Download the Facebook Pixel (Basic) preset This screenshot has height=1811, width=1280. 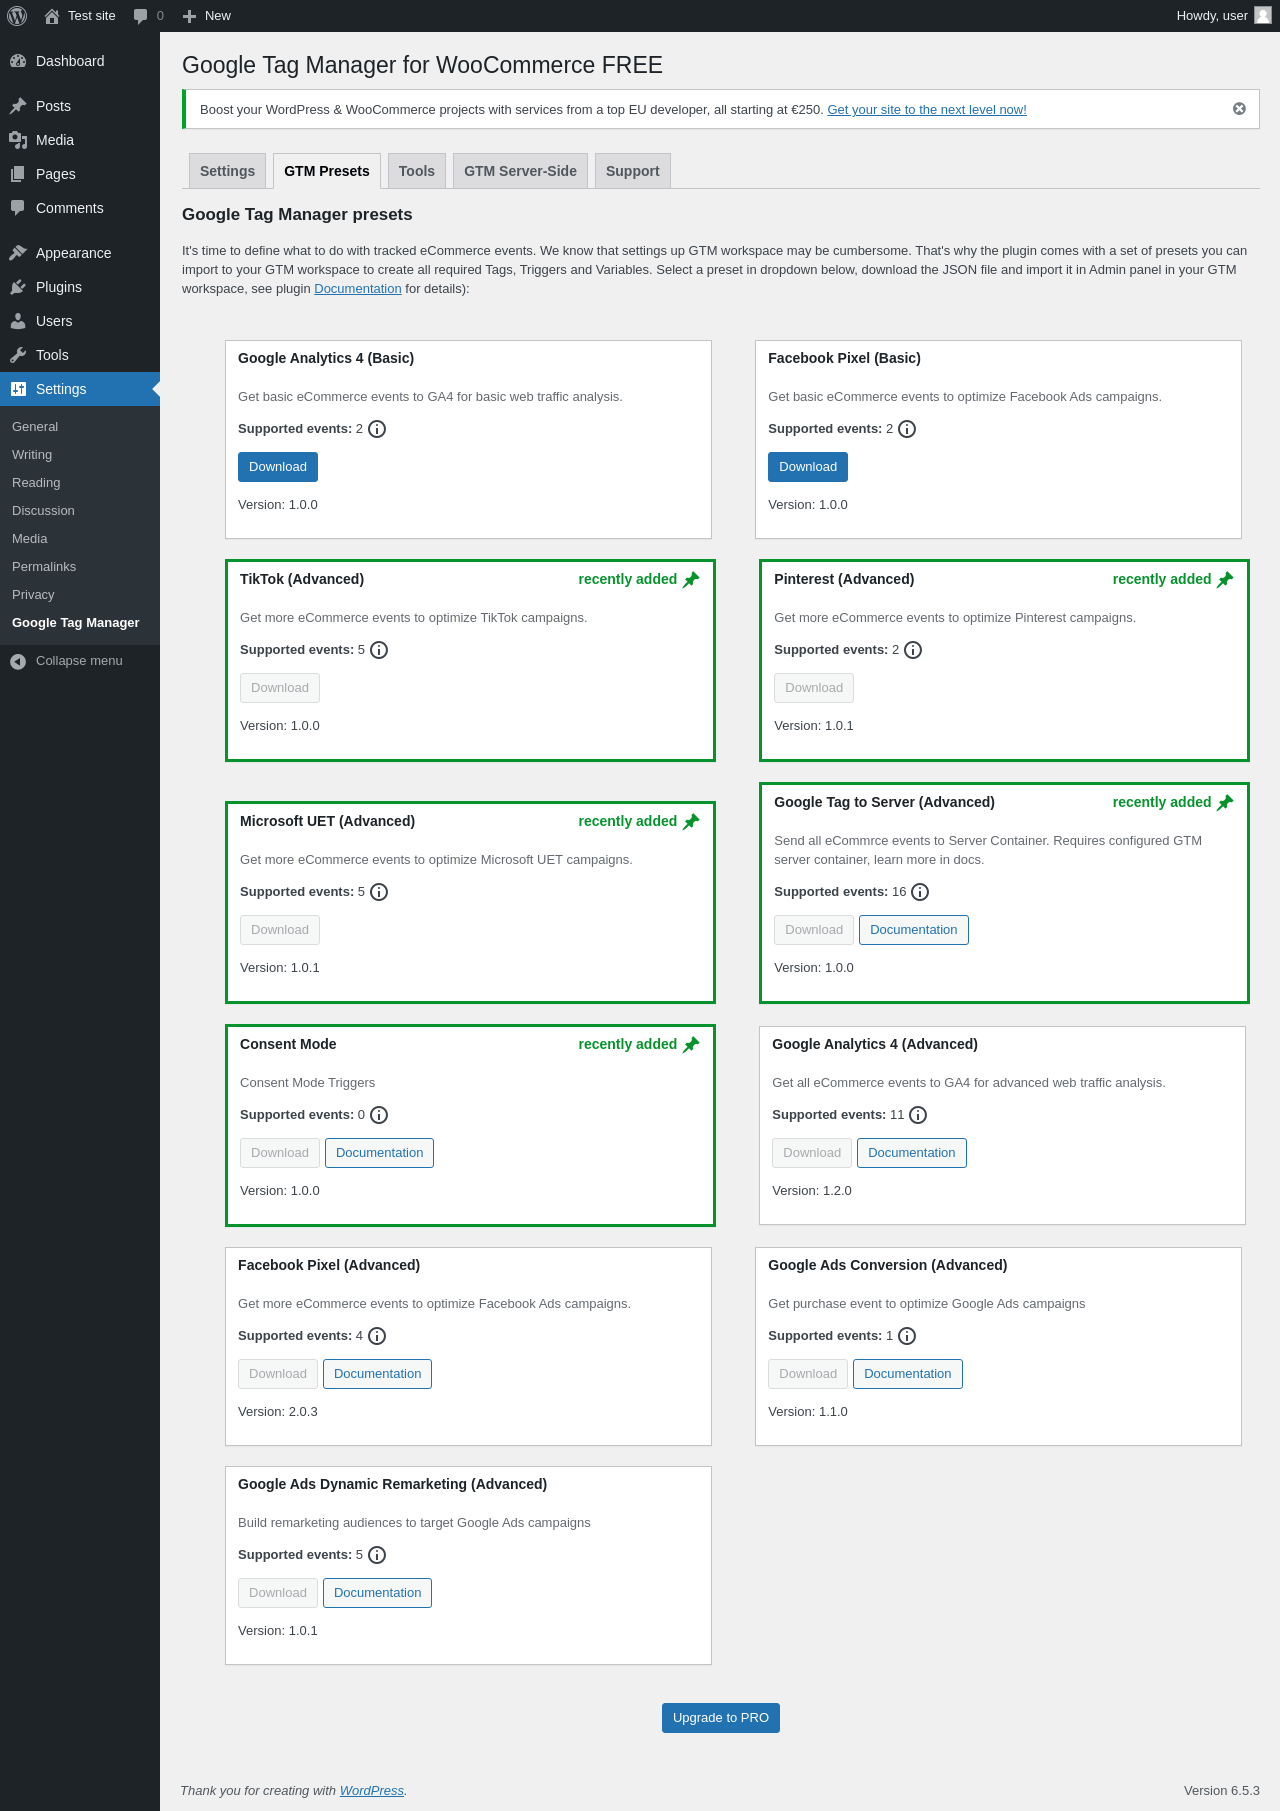coord(808,467)
